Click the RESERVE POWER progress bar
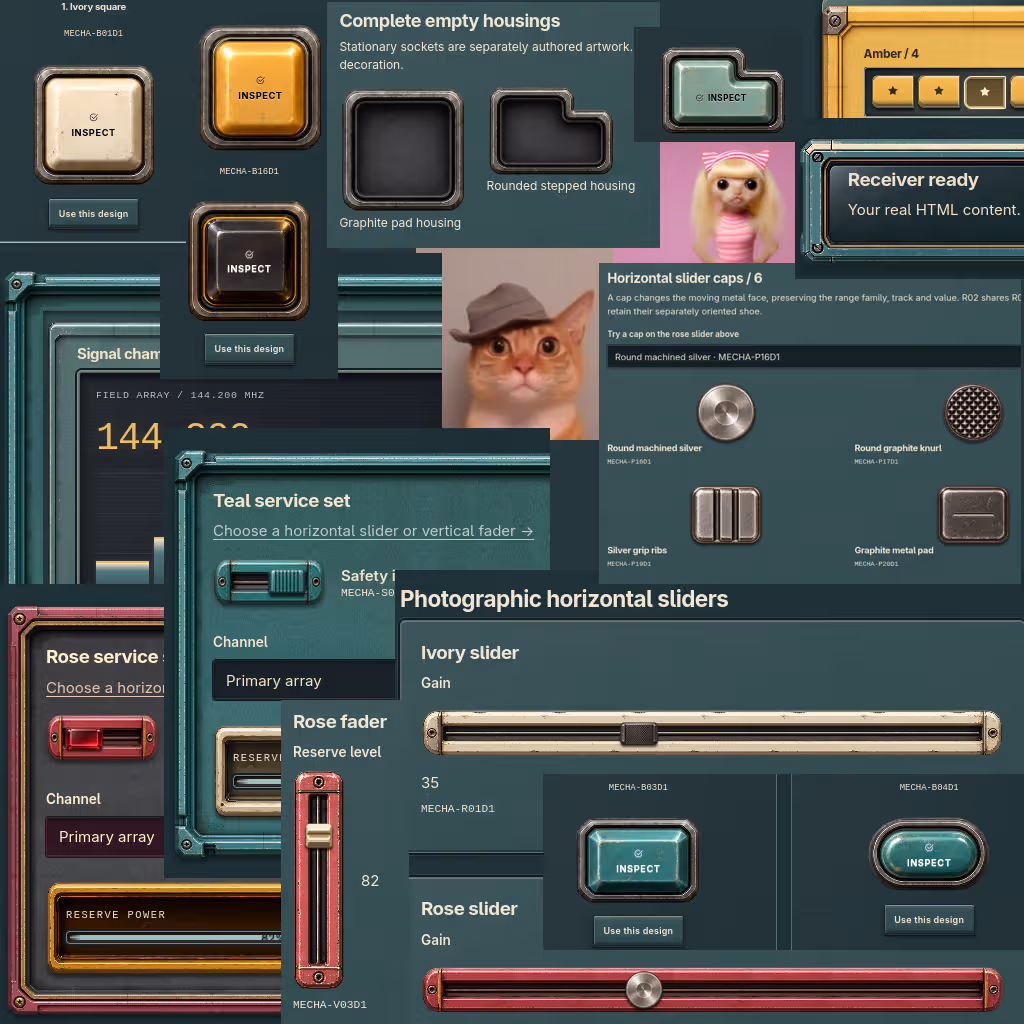Image resolution: width=1024 pixels, height=1024 pixels. pyautogui.click(x=173, y=937)
